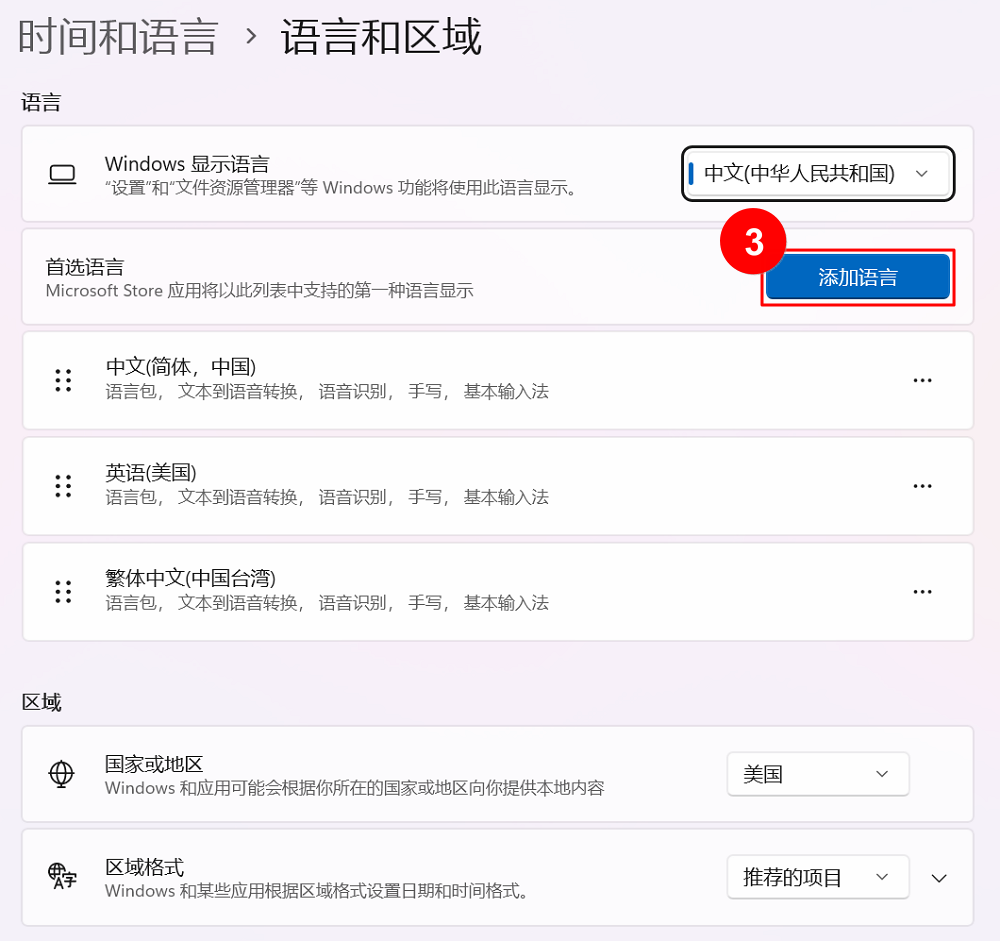Open more options for 中文(简体，中国)
The width and height of the screenshot is (1000, 941).
click(x=922, y=380)
